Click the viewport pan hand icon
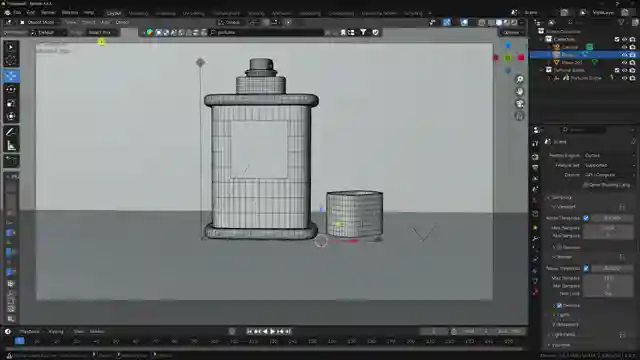The width and height of the screenshot is (640, 360). [x=519, y=91]
